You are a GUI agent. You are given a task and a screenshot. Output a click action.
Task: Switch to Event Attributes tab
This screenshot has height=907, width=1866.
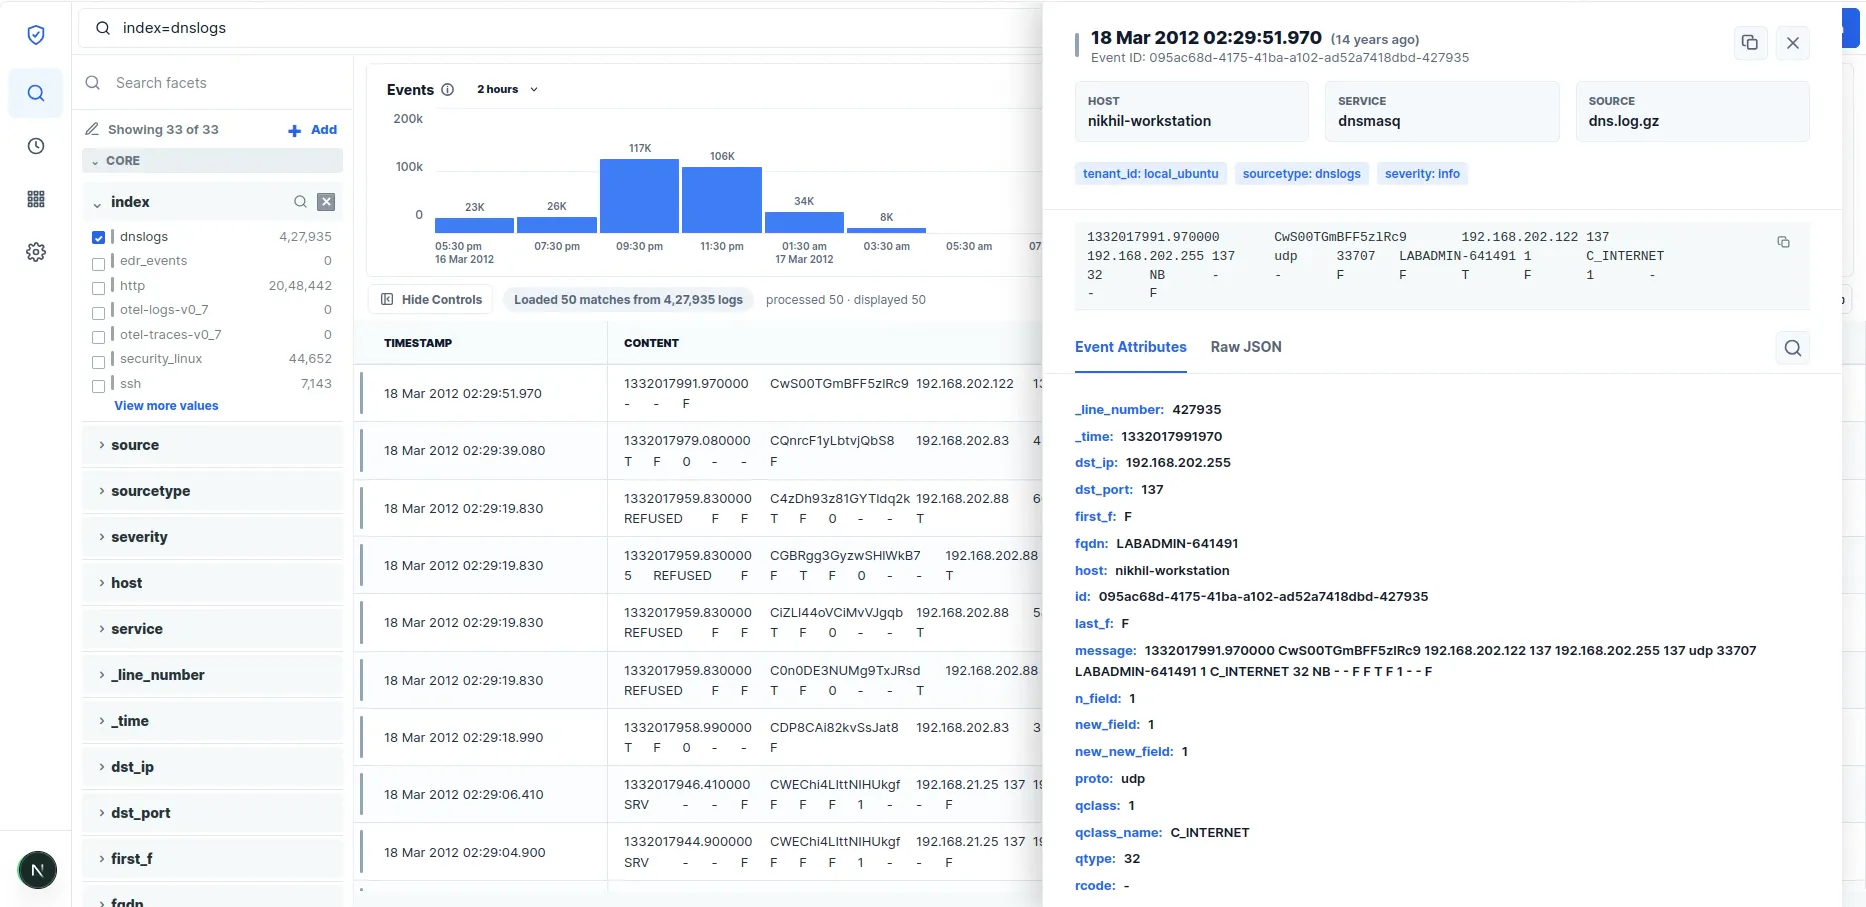(x=1130, y=347)
